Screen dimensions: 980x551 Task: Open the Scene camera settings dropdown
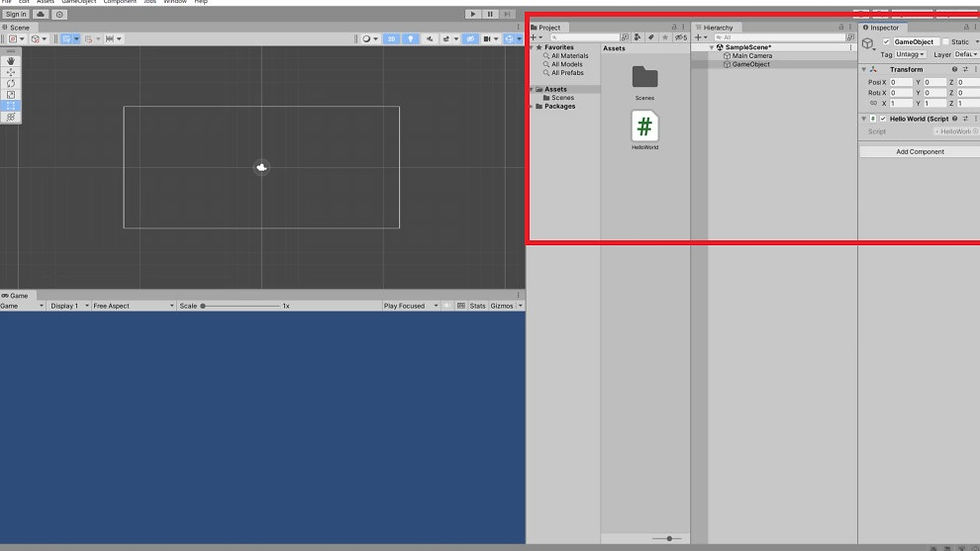[x=490, y=39]
